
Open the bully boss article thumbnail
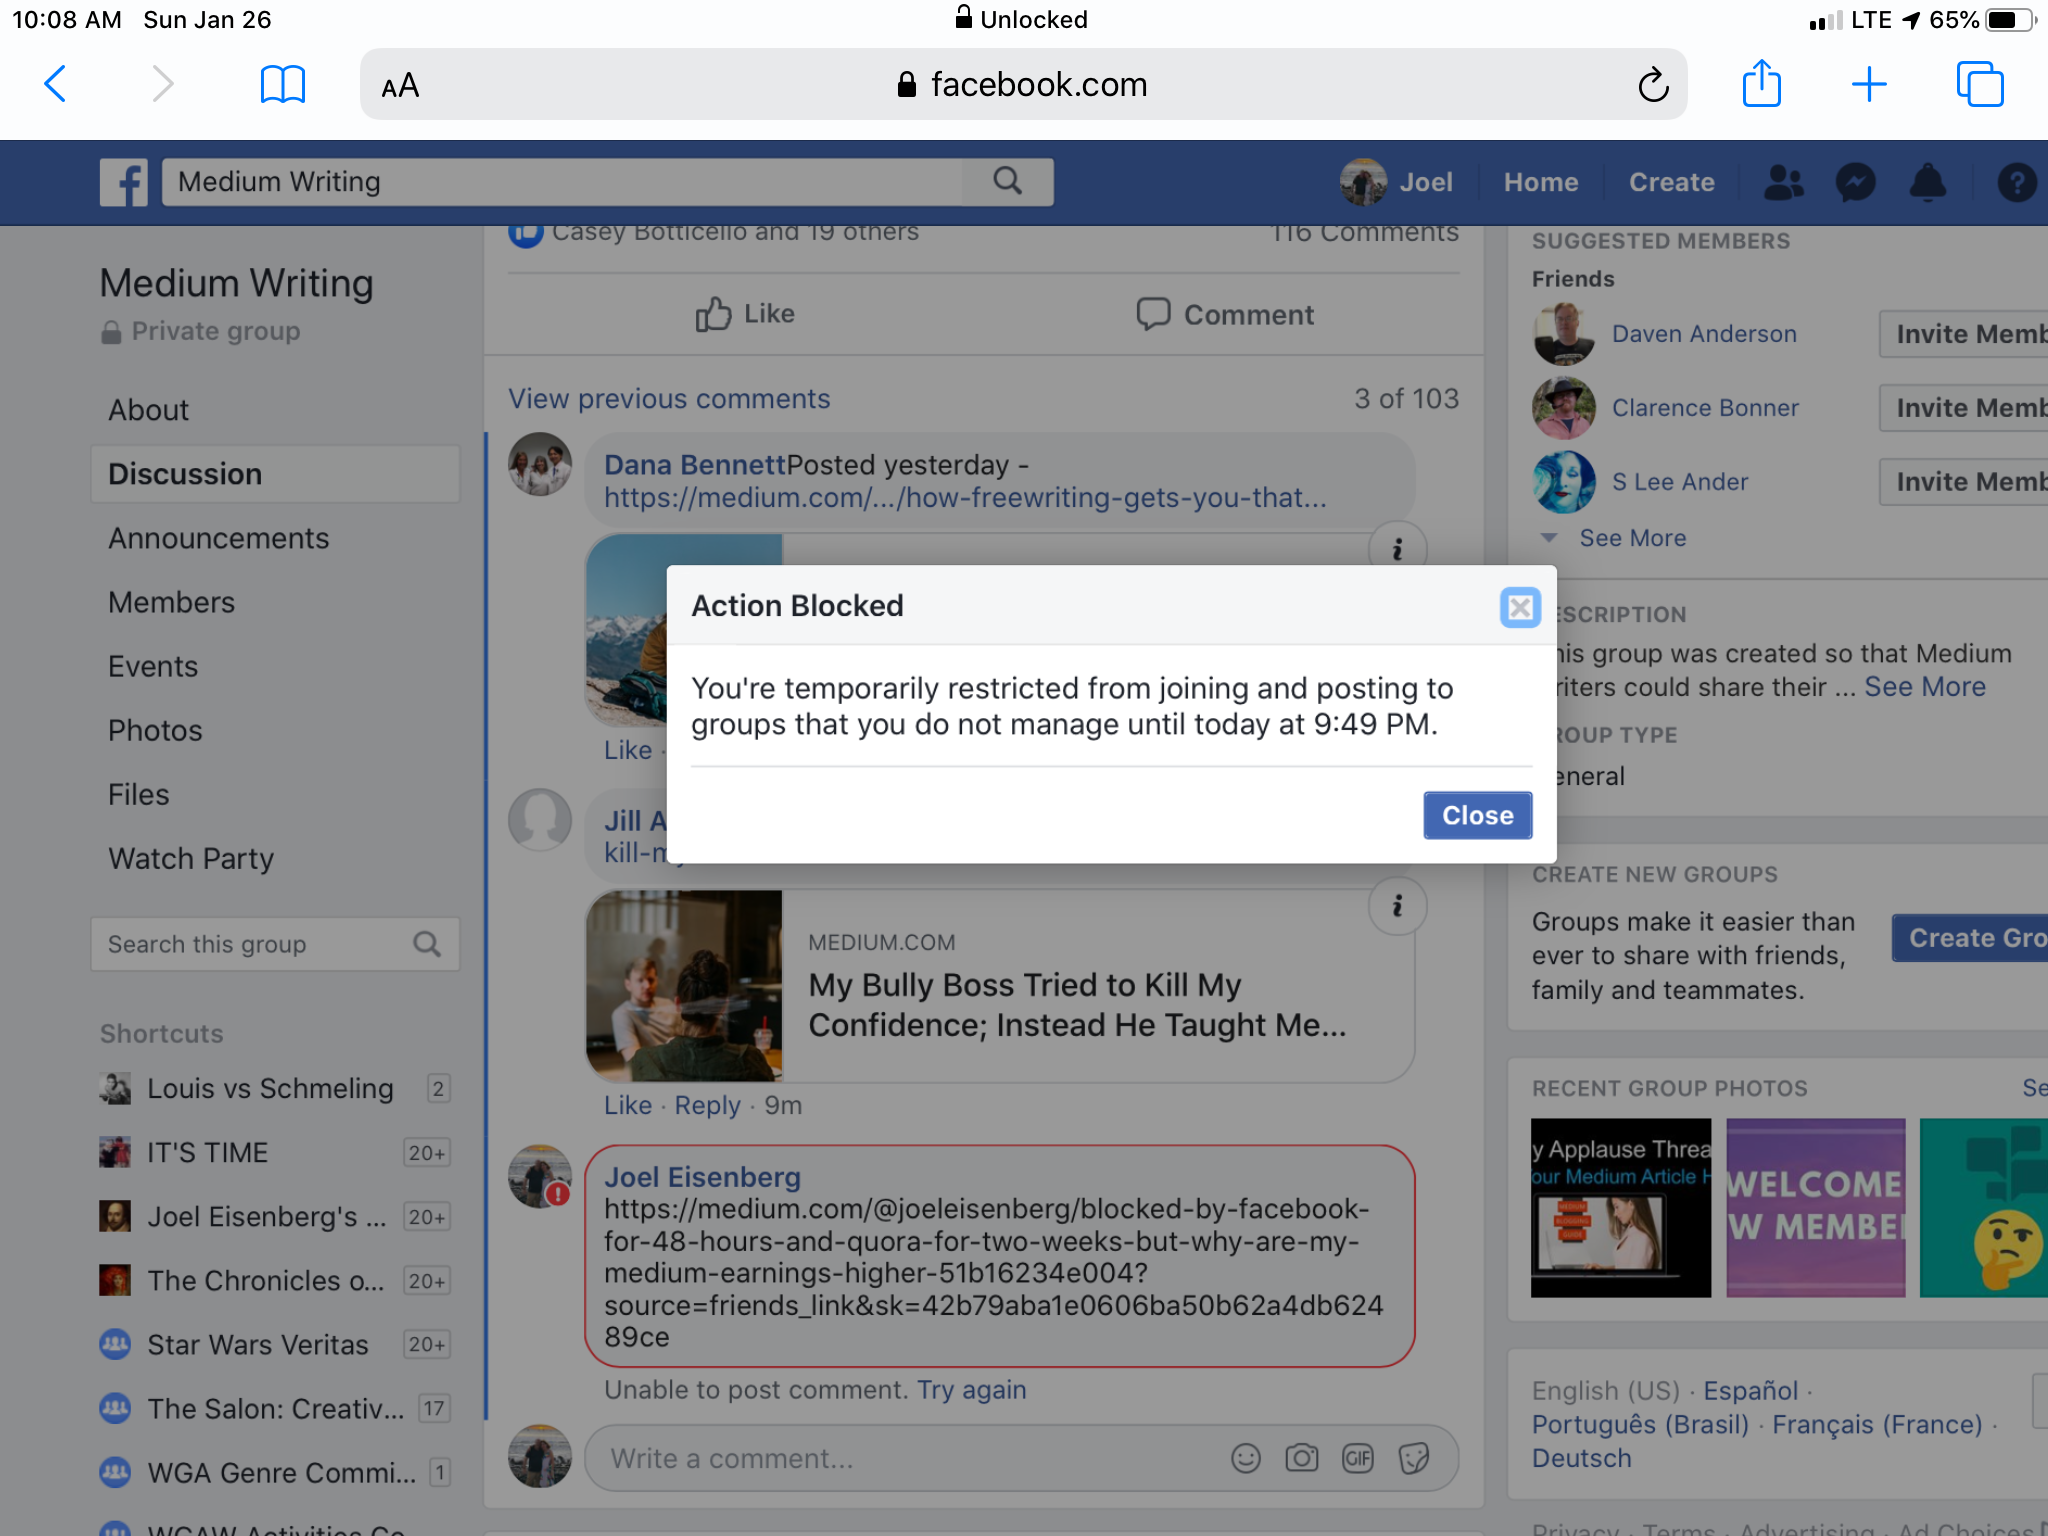tap(684, 985)
